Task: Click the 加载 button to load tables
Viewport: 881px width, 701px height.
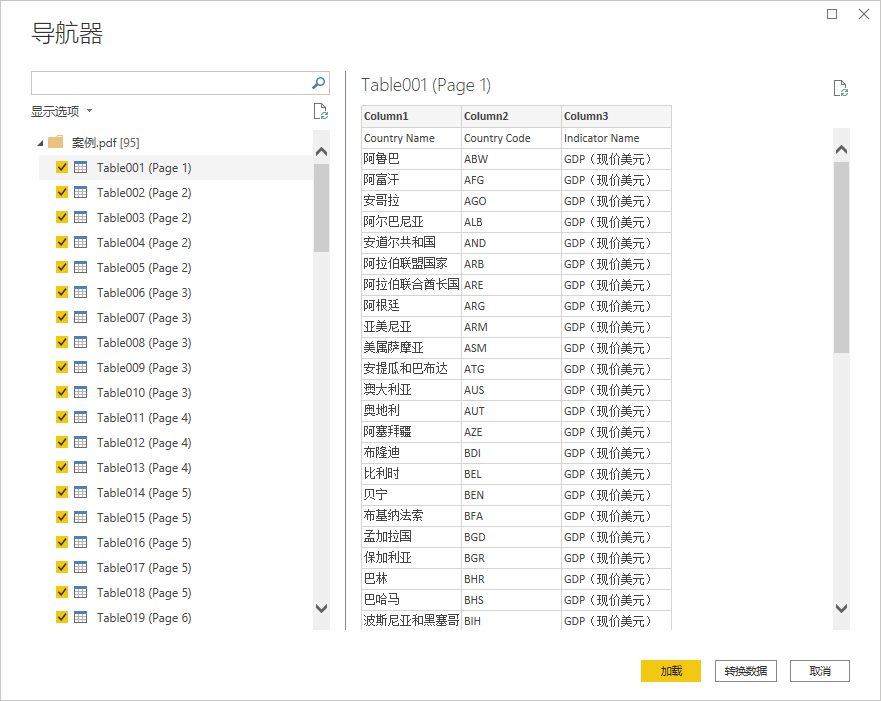Action: (670, 671)
